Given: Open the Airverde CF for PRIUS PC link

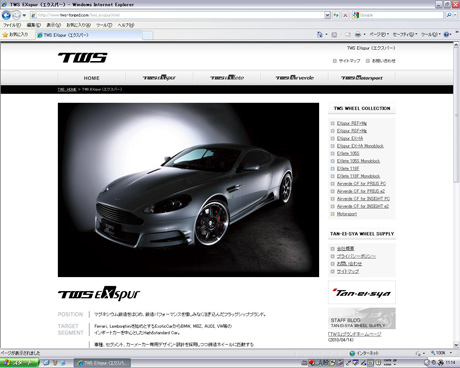Looking at the screenshot, I should tap(361, 184).
